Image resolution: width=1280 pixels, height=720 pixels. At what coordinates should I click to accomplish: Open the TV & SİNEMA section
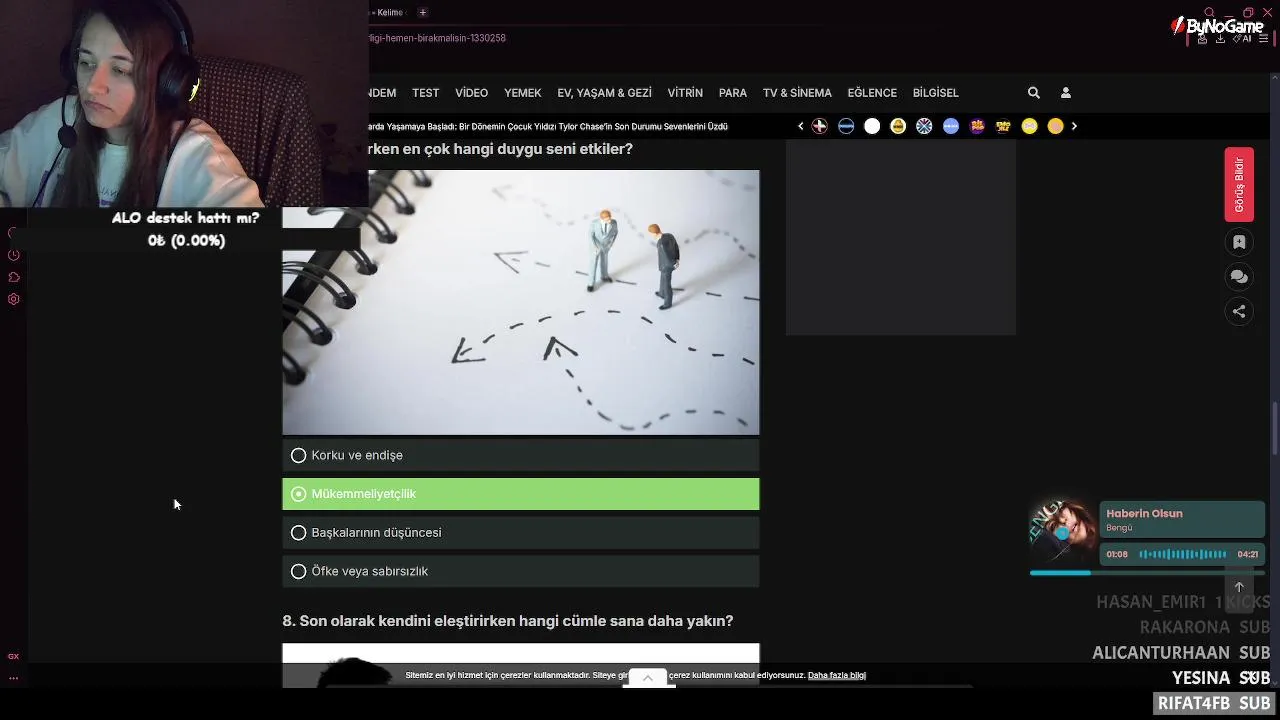(x=797, y=93)
